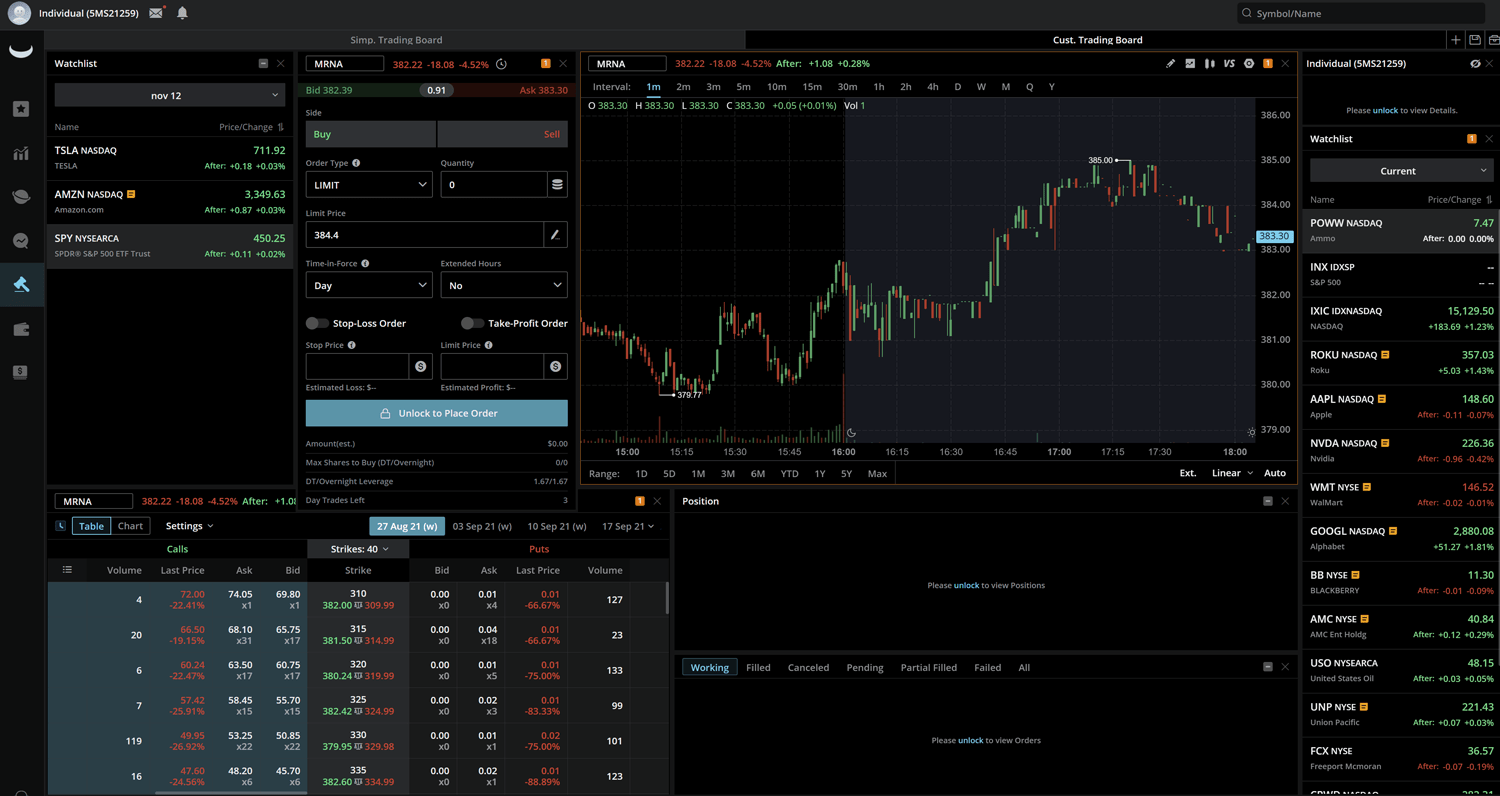Viewport: 1500px width, 796px height.
Task: Open chart indicators icon
Action: coord(1190,63)
